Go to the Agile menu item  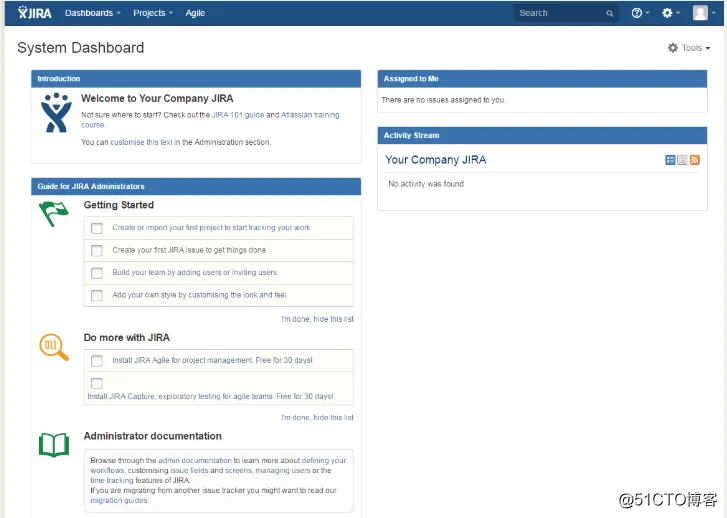pos(195,13)
